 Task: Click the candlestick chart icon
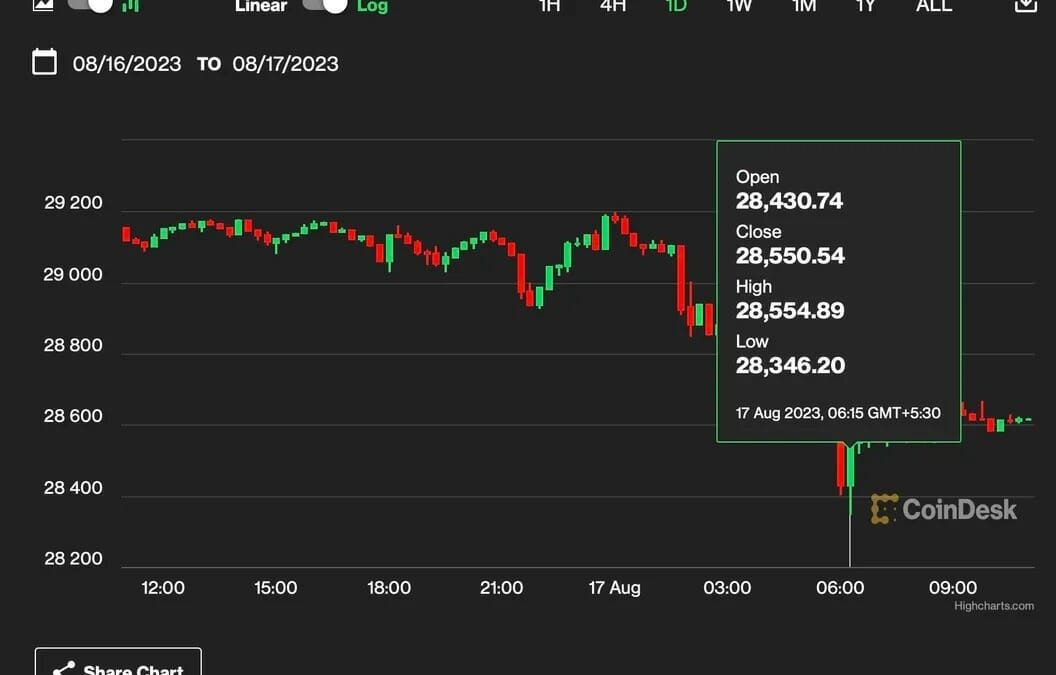[x=130, y=5]
